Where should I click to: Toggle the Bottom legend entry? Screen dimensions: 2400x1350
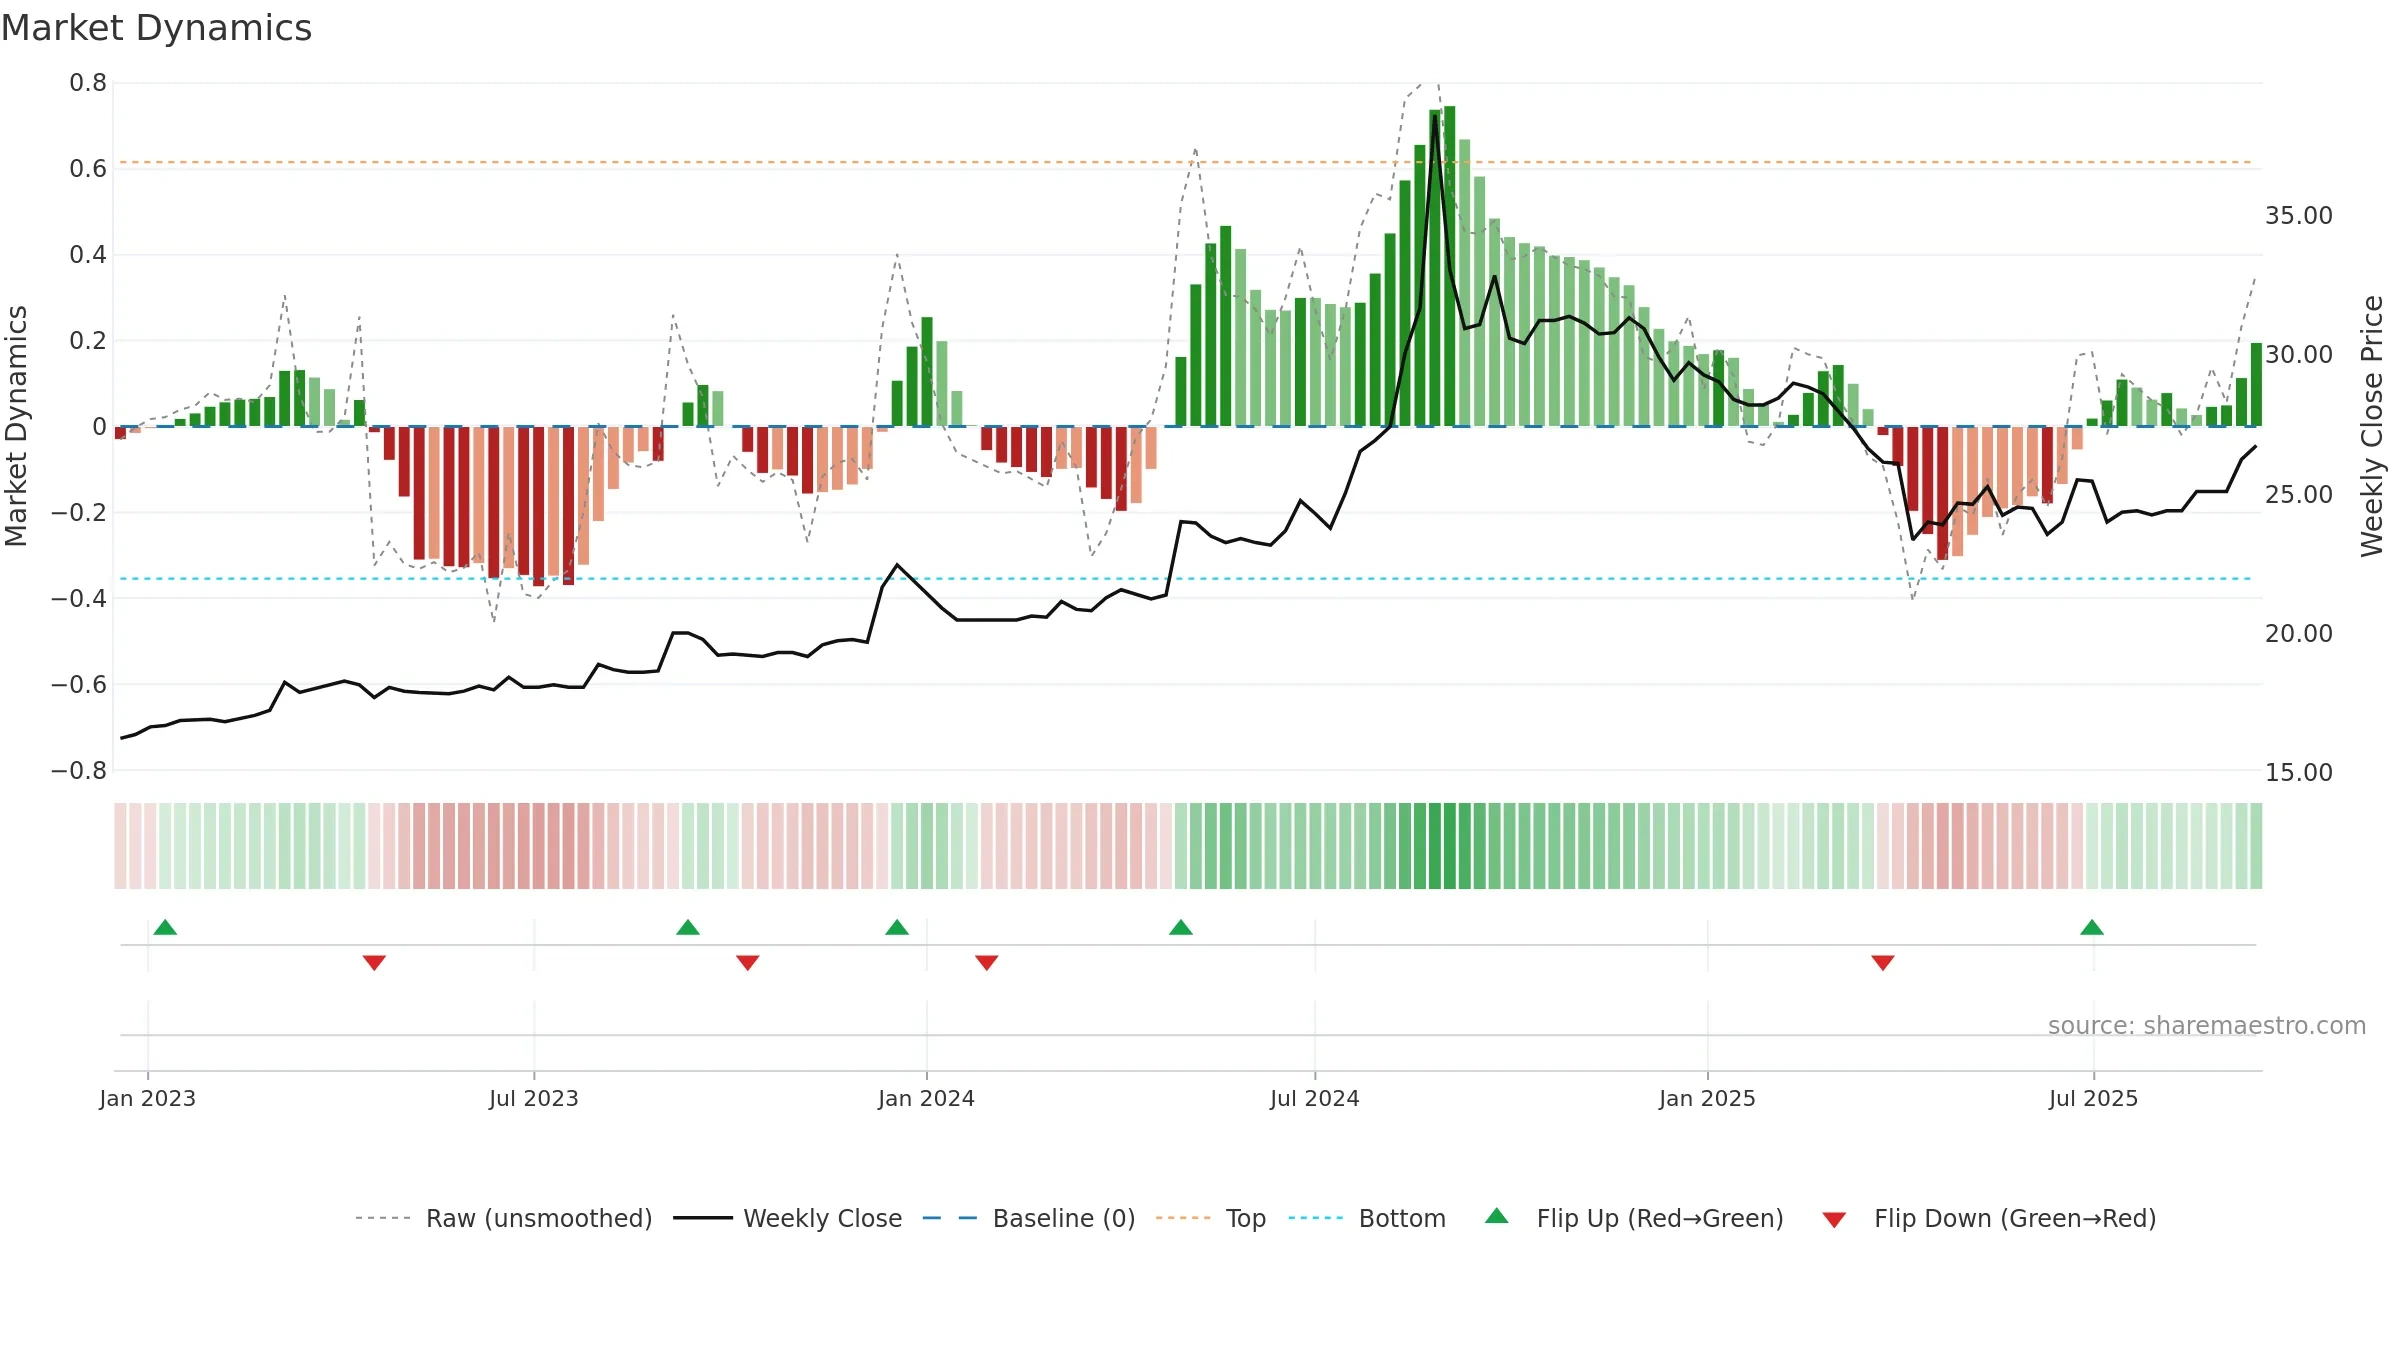(x=1366, y=1218)
